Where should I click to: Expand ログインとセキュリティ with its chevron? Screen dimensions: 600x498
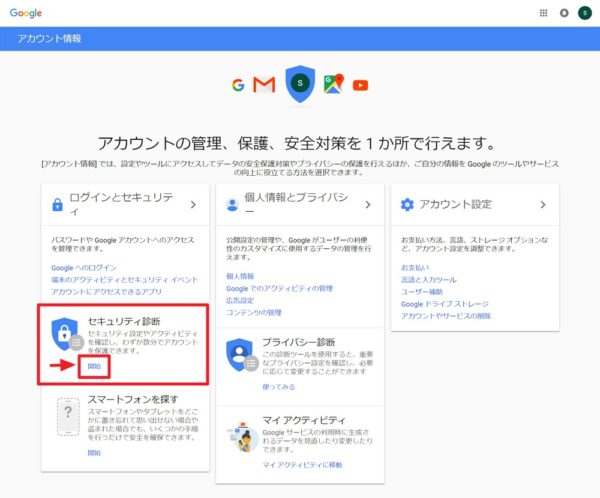pos(193,205)
